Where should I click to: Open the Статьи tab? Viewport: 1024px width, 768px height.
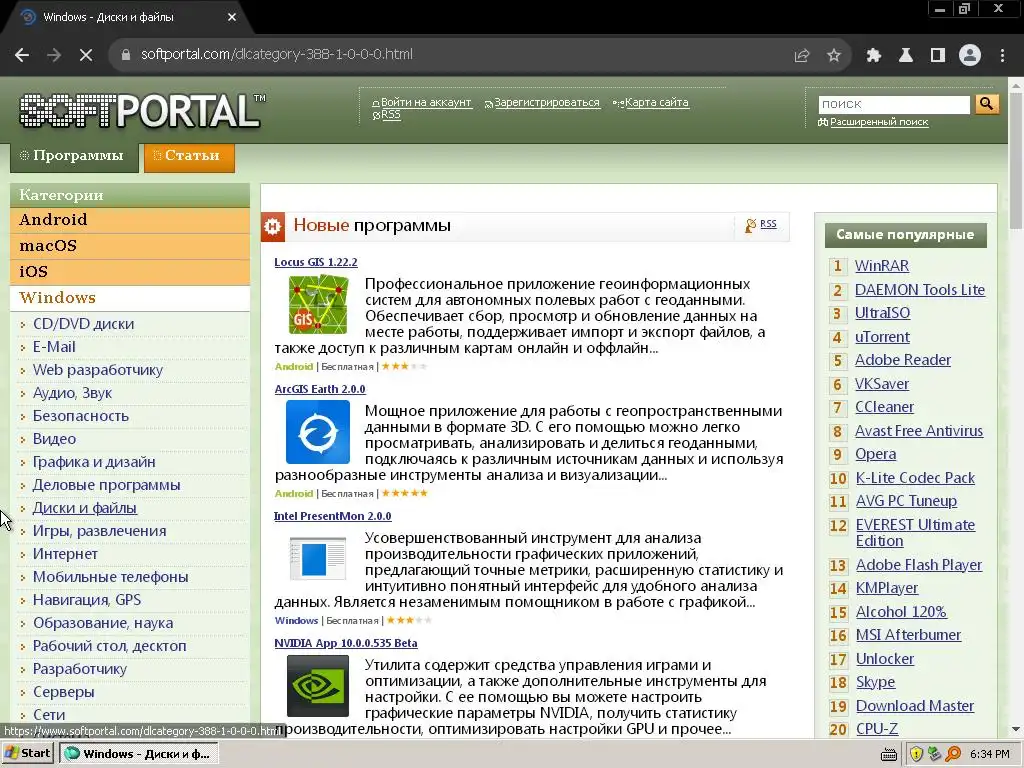pos(189,157)
